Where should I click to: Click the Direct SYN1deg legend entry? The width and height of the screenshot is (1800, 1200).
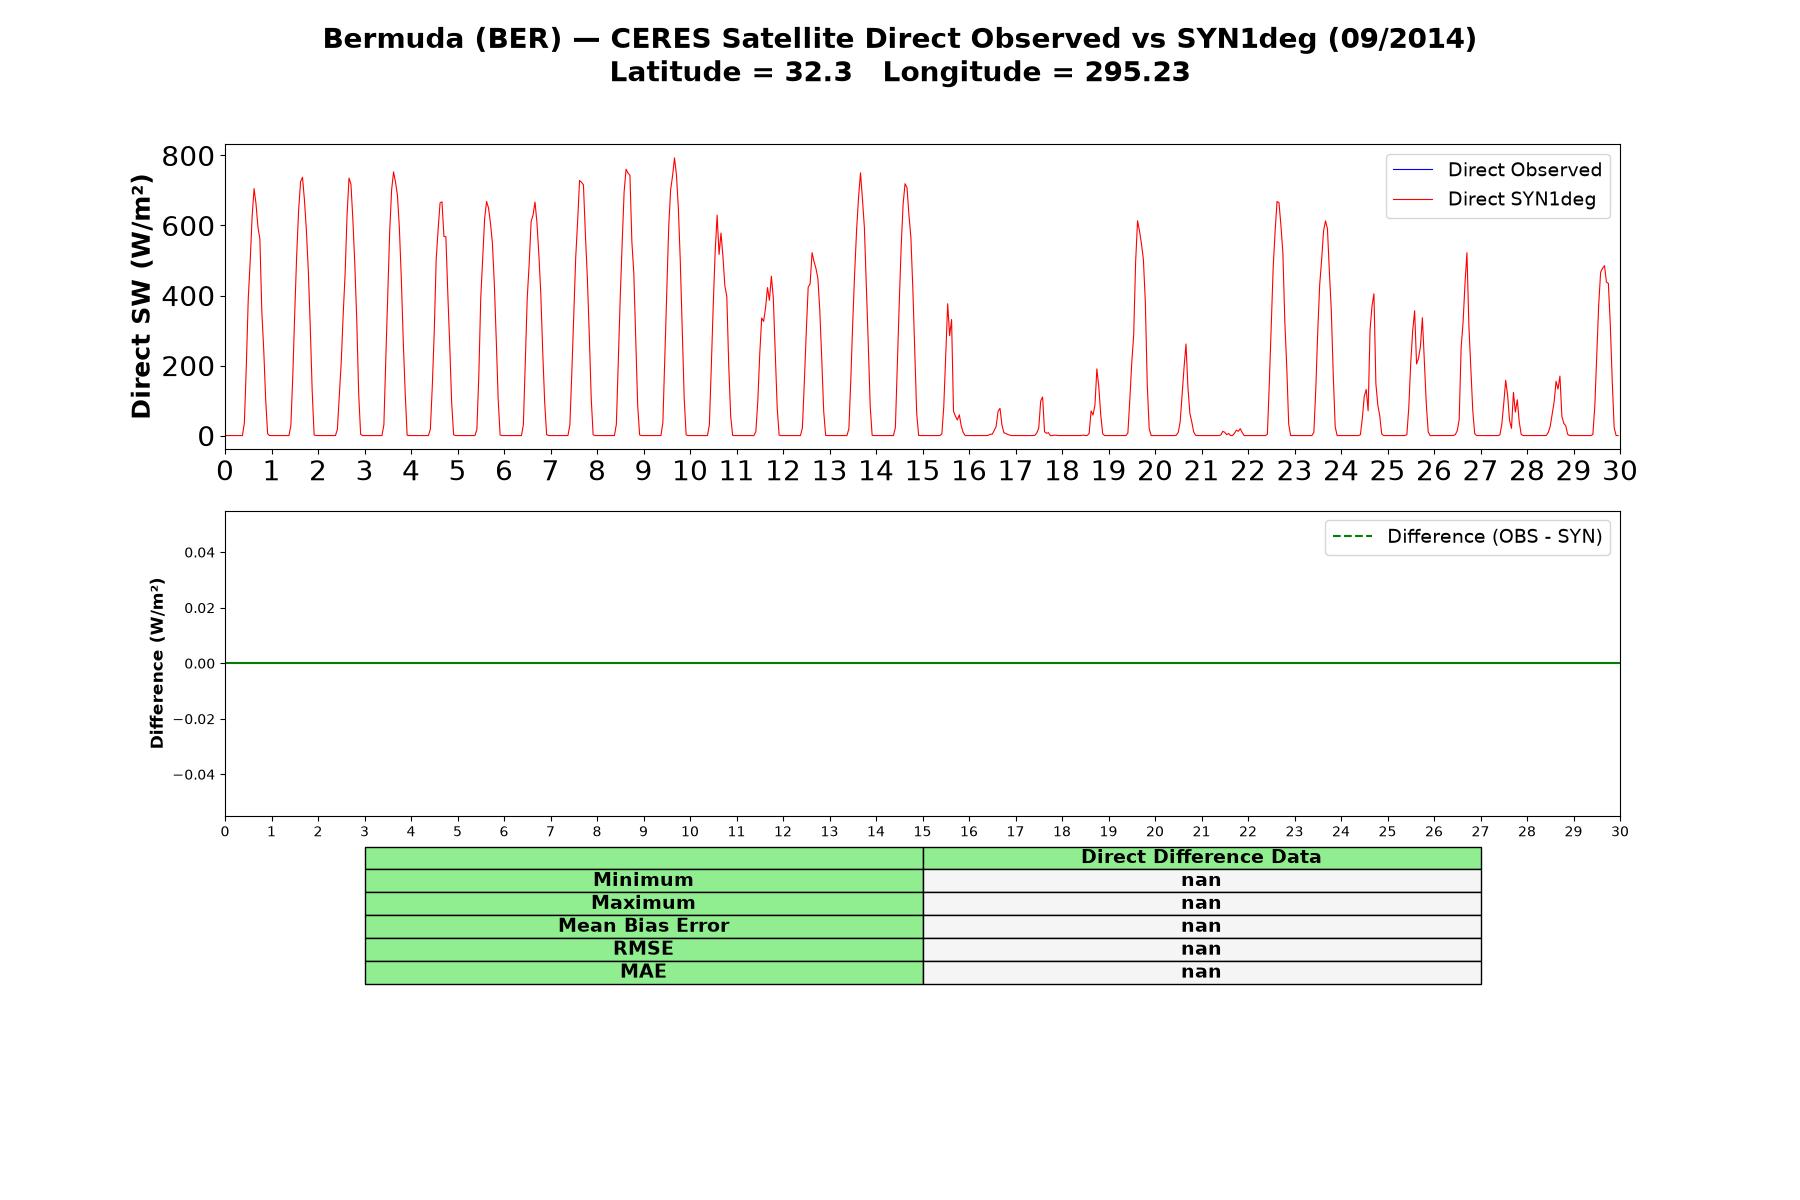click(x=1494, y=199)
